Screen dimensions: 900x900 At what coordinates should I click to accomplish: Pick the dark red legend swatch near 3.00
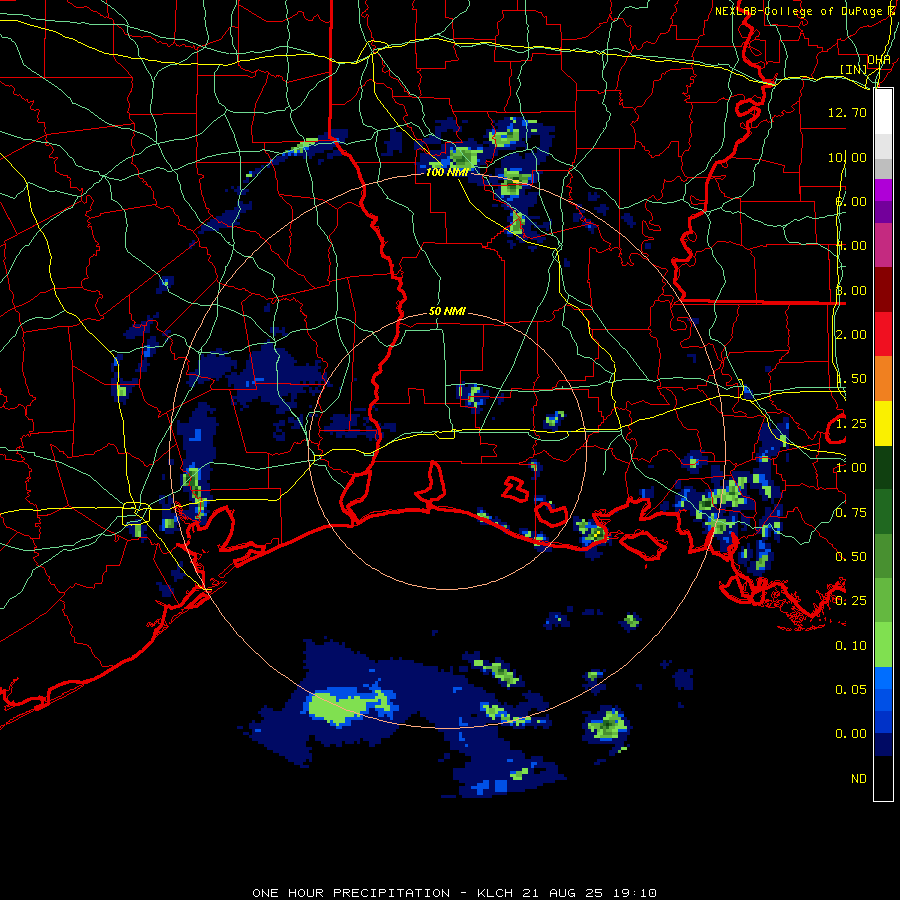tap(883, 290)
